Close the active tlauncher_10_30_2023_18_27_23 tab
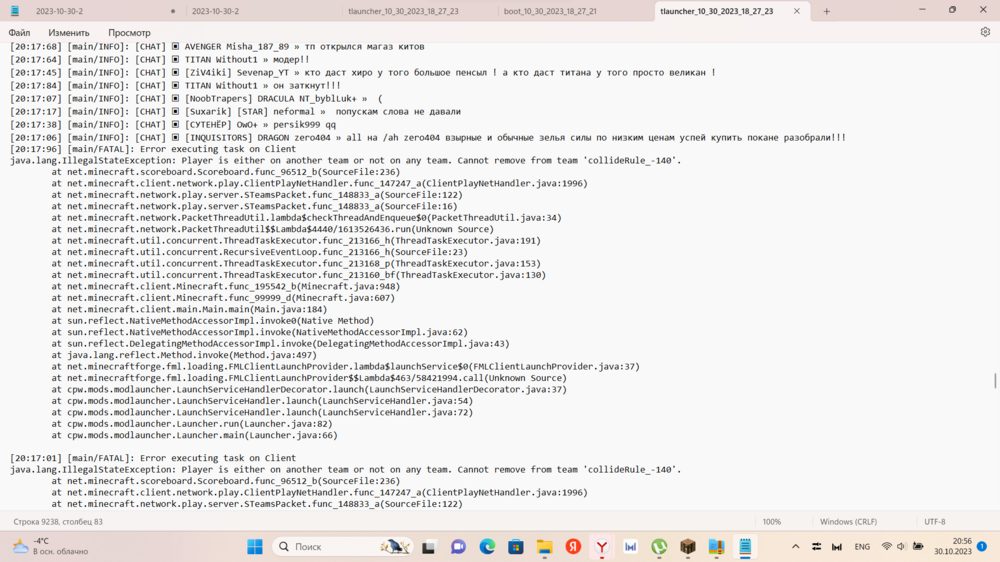 click(797, 11)
